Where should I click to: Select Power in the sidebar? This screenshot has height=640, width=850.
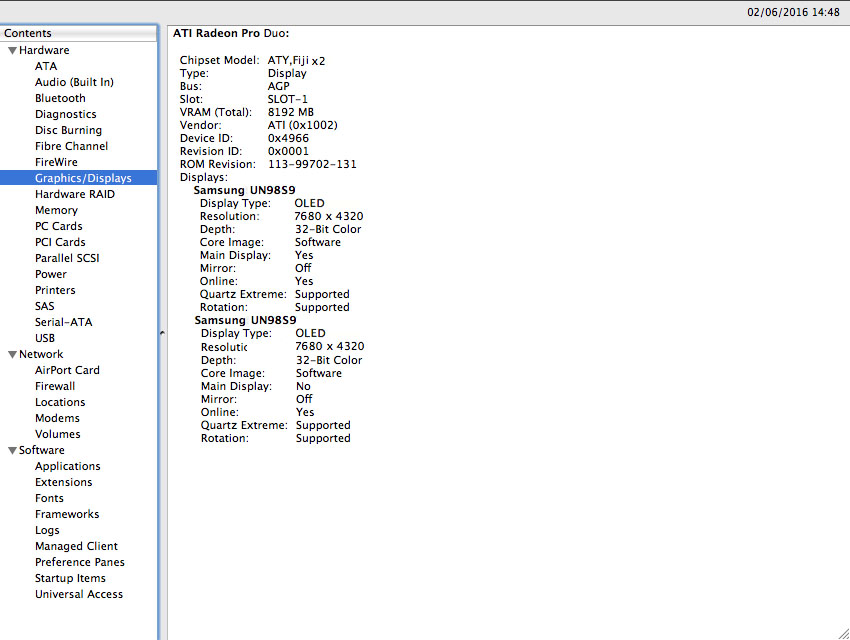point(51,274)
